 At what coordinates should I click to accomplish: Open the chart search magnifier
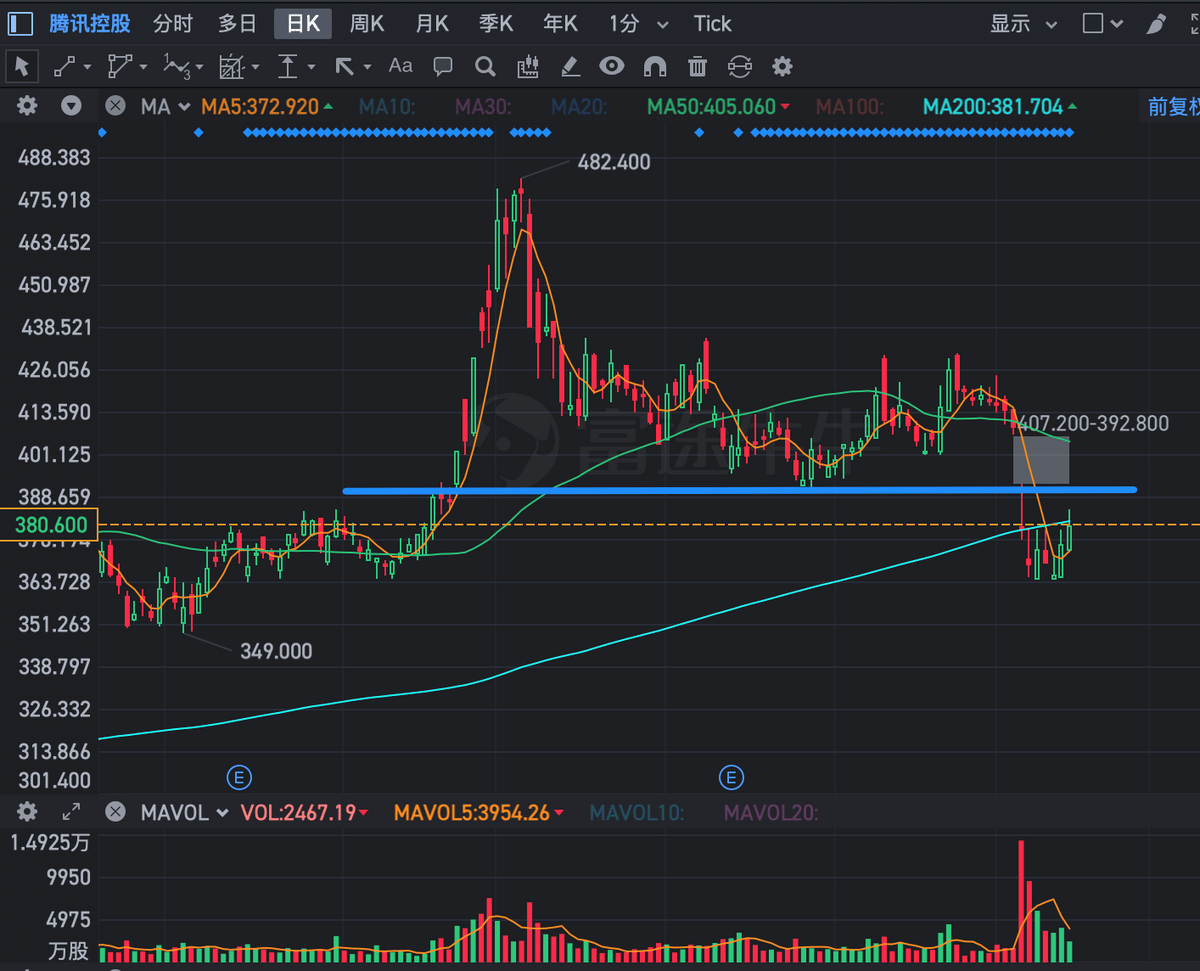pos(485,66)
